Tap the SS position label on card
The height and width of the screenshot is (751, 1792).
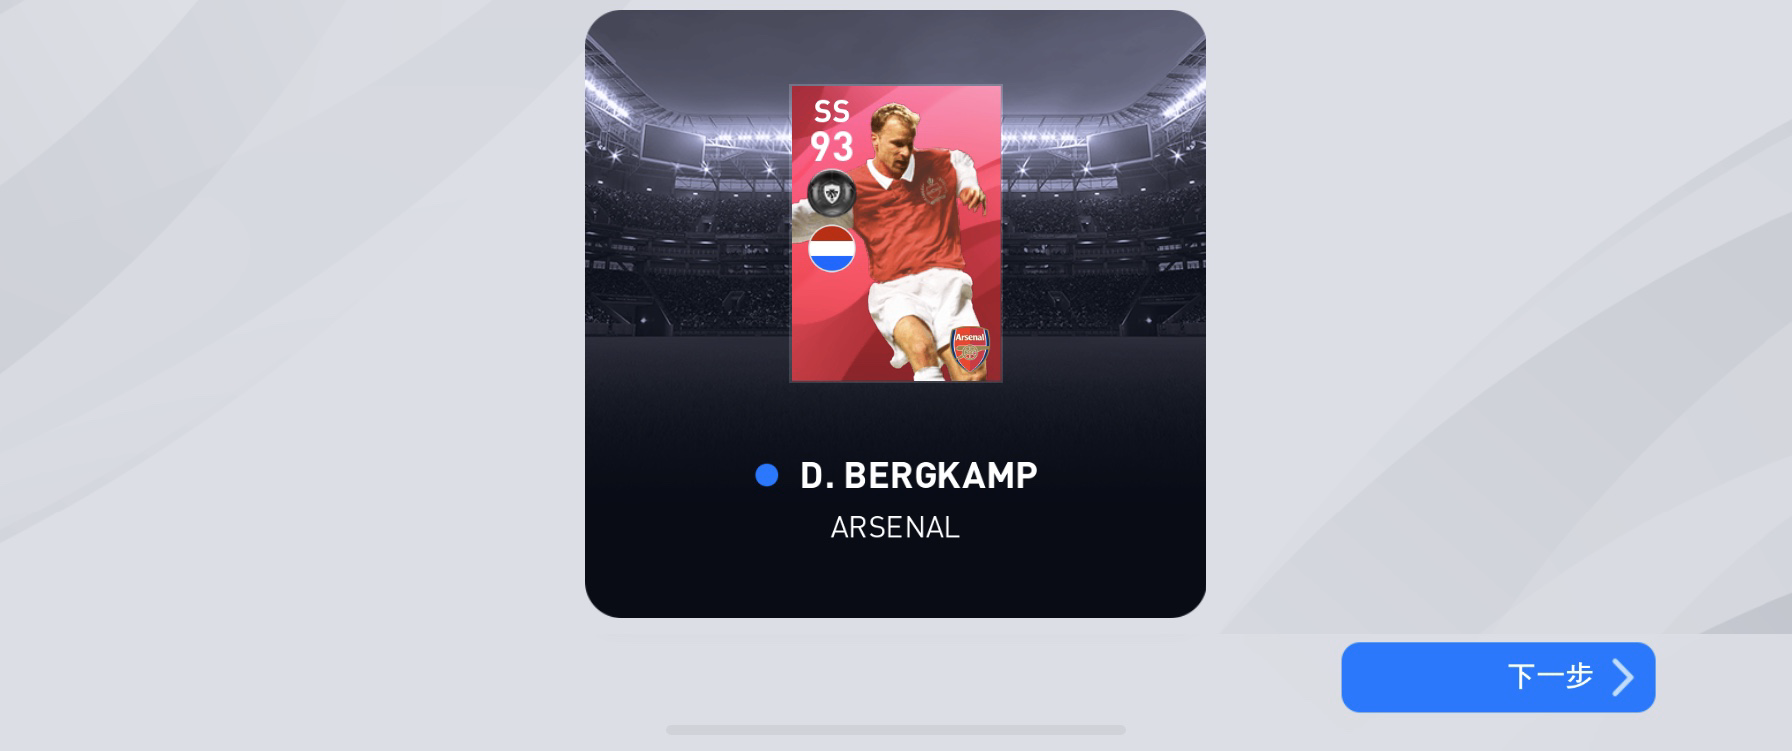pyautogui.click(x=832, y=111)
